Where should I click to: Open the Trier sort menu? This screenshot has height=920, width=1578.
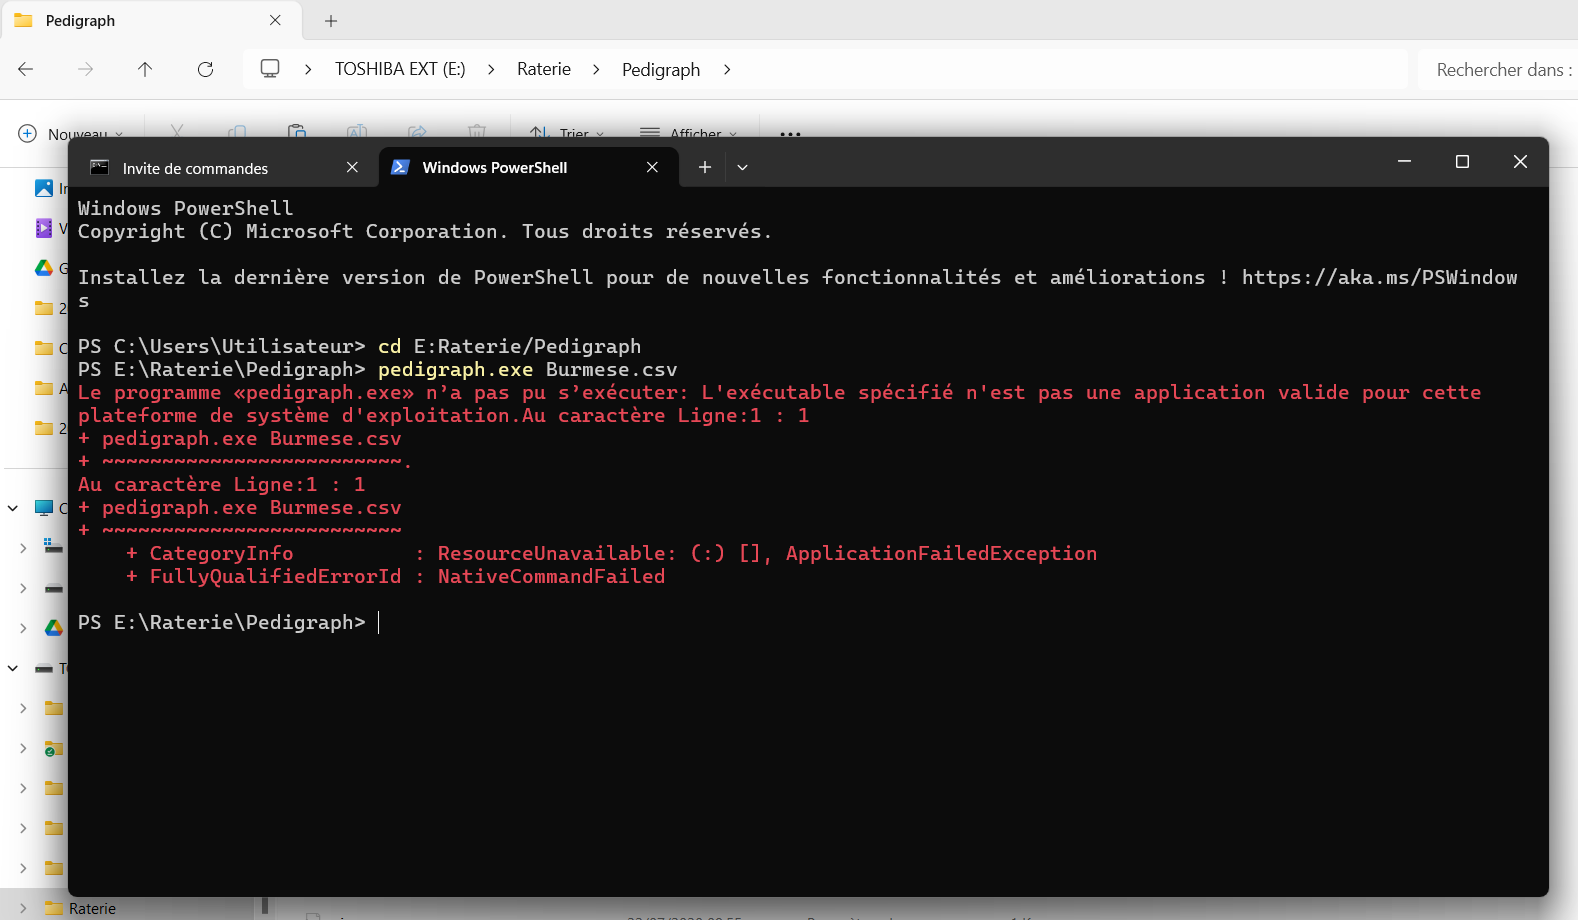[567, 133]
